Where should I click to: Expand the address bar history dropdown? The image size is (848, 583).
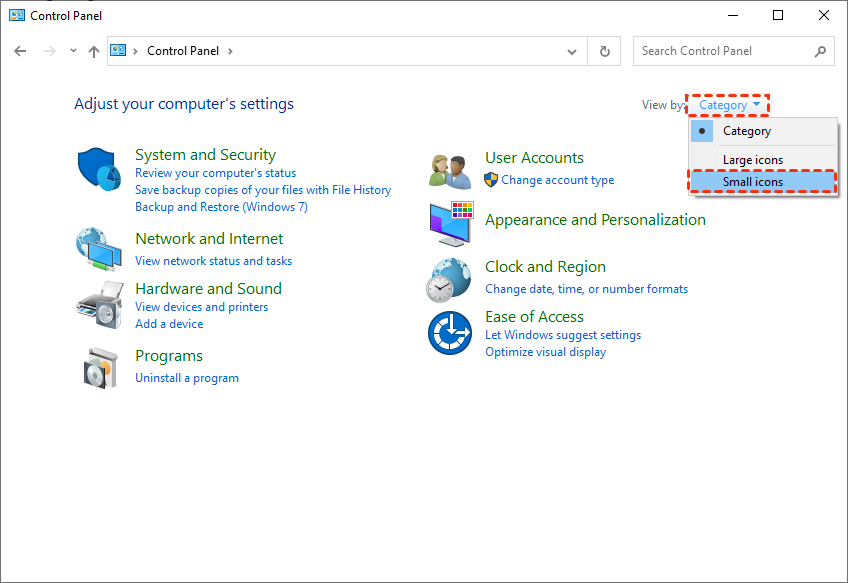pos(572,51)
